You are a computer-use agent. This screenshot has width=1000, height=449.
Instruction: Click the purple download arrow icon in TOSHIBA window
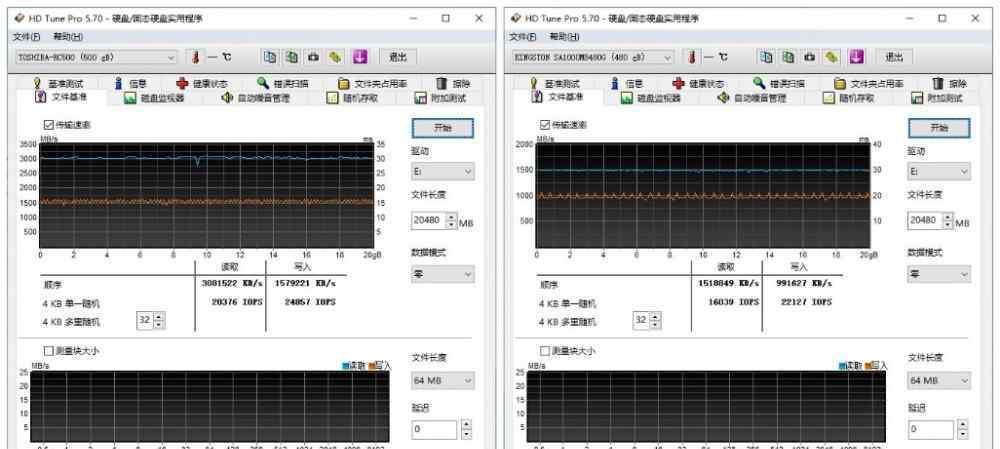(359, 57)
